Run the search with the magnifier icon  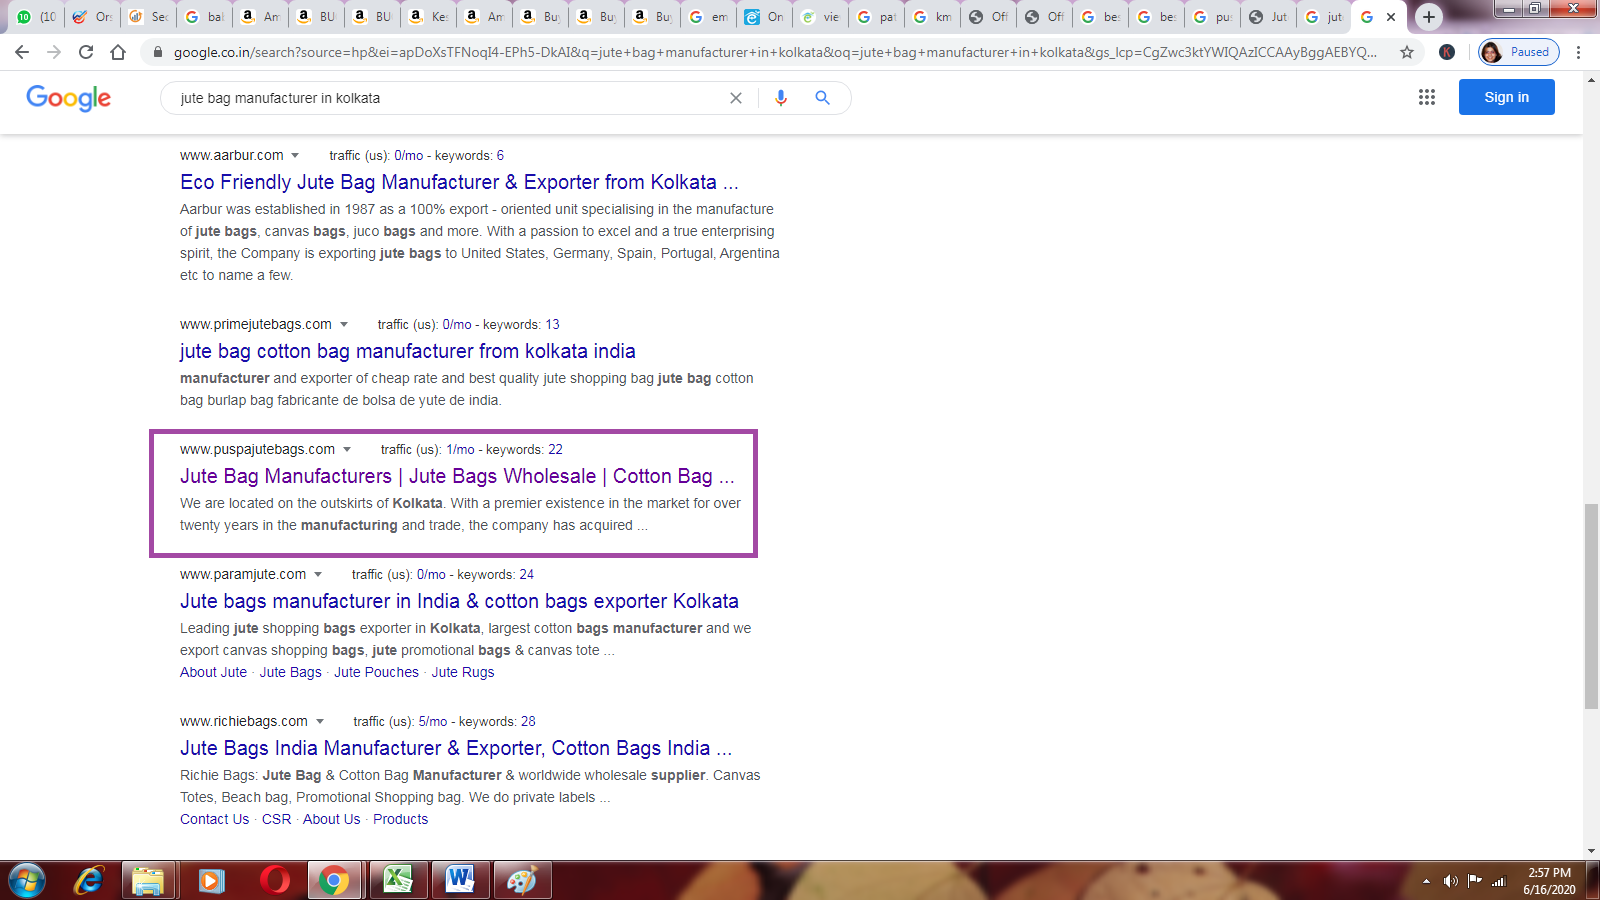tap(822, 98)
